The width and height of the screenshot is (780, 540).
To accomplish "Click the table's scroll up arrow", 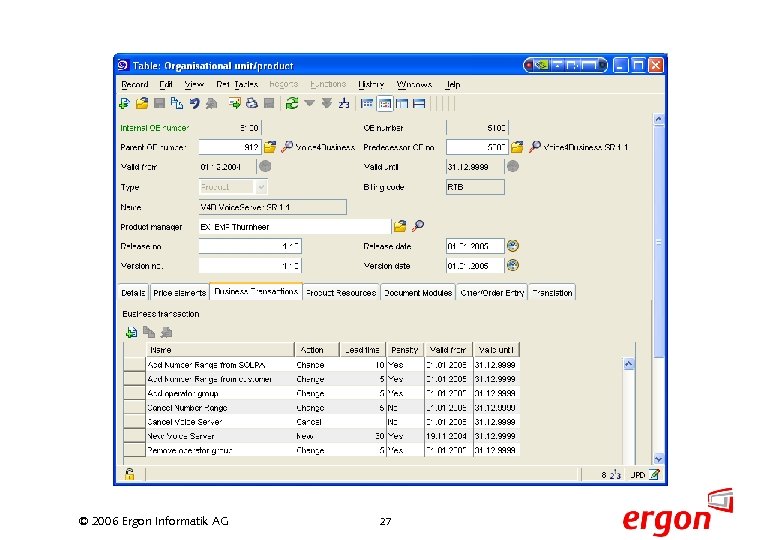I will [x=628, y=364].
